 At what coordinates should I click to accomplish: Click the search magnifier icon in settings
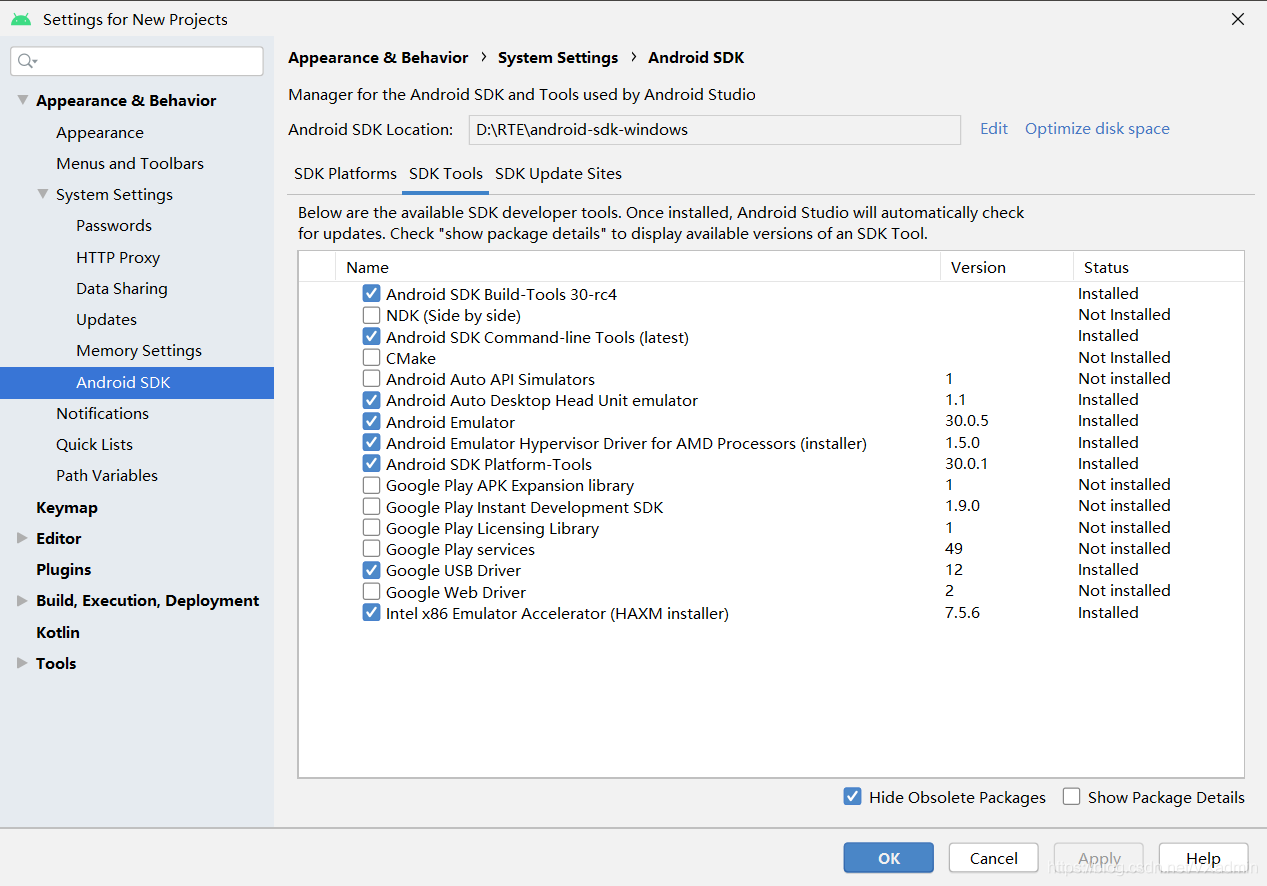pos(27,61)
